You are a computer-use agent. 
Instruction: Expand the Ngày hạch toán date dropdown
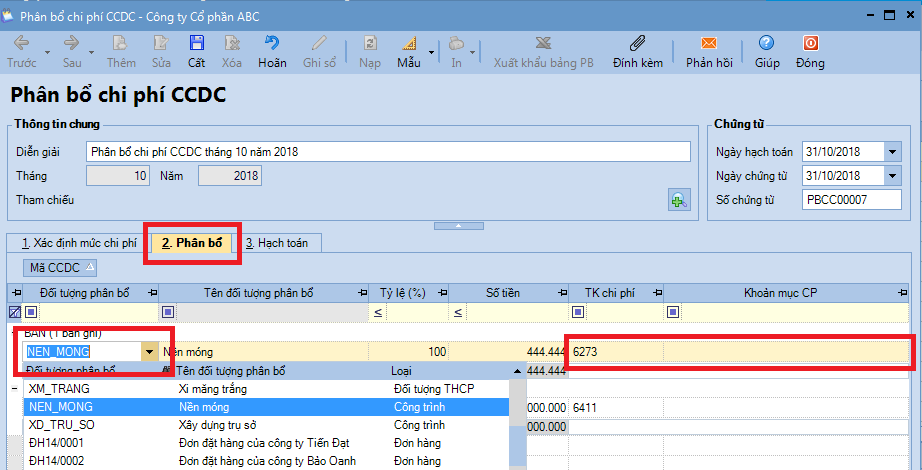click(893, 152)
